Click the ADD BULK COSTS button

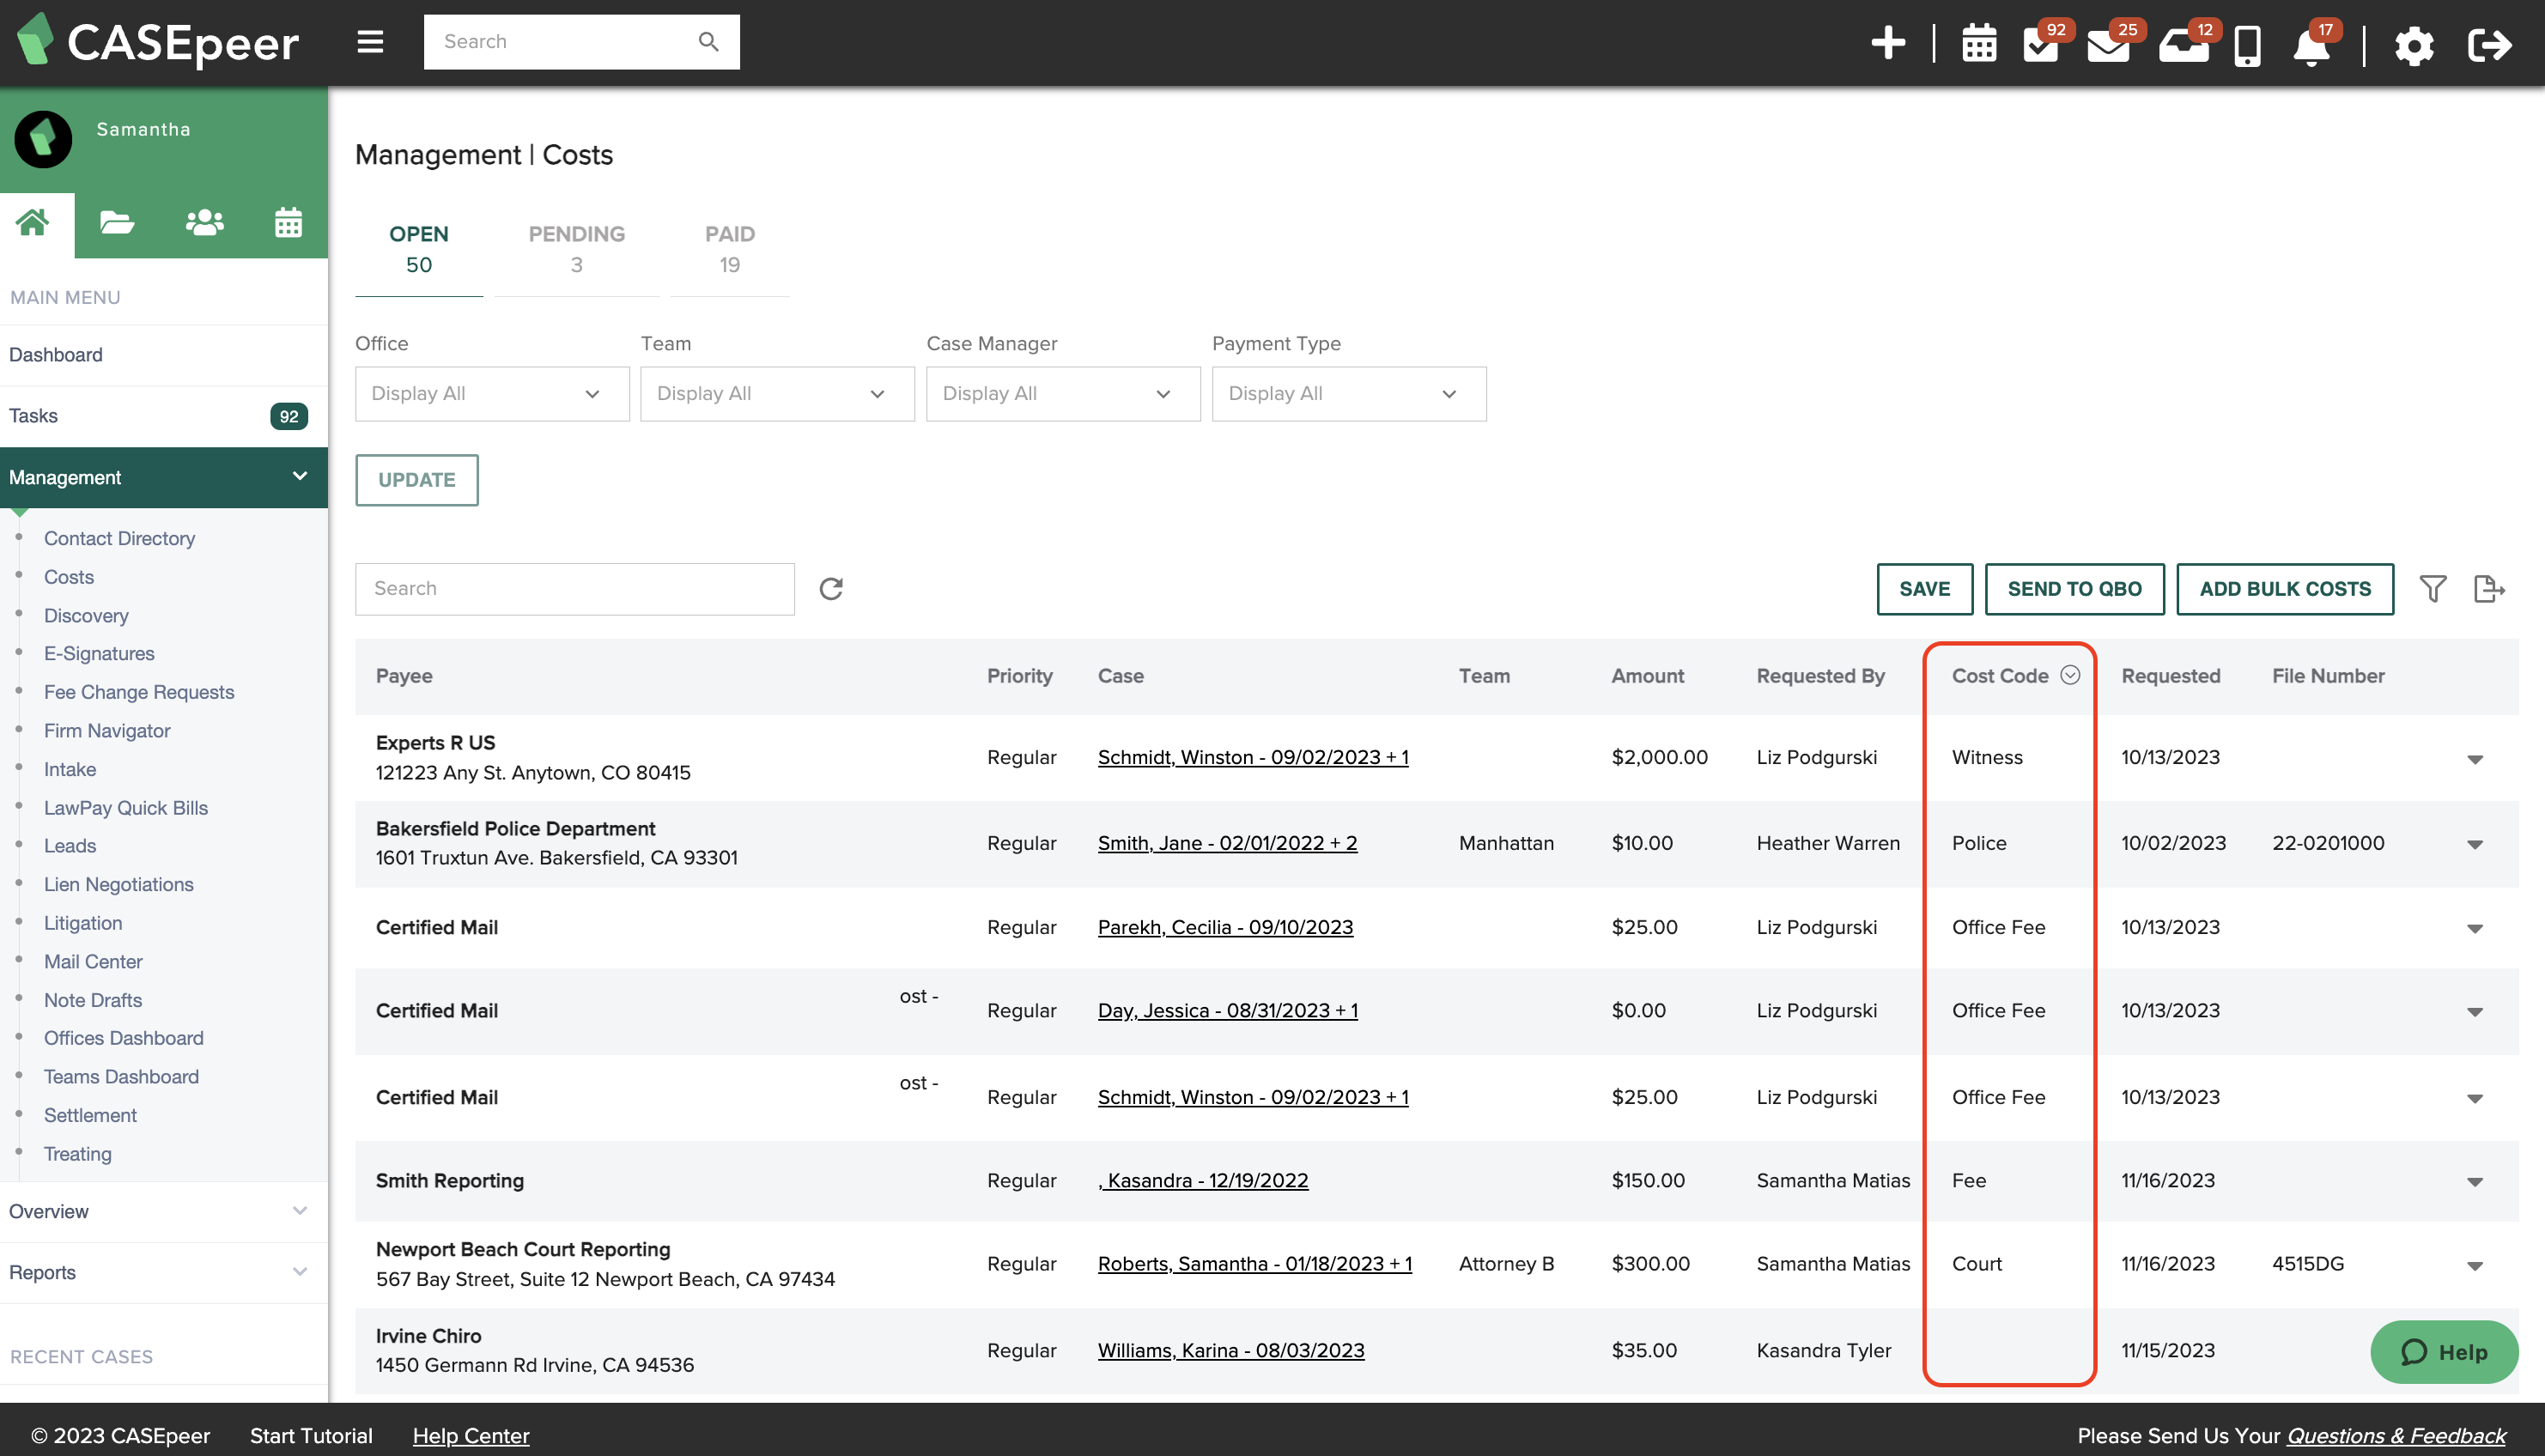(2285, 589)
